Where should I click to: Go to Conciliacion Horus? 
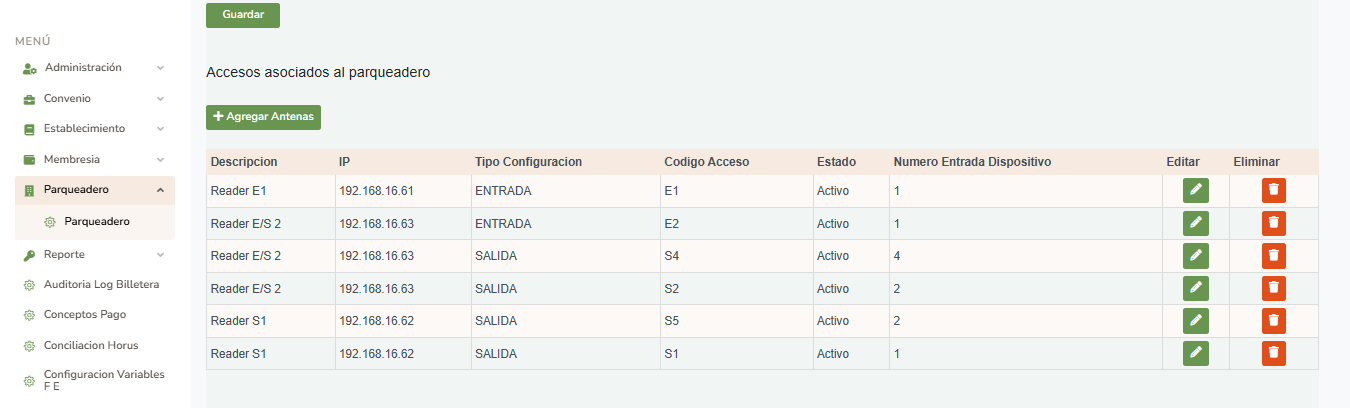[x=90, y=346]
